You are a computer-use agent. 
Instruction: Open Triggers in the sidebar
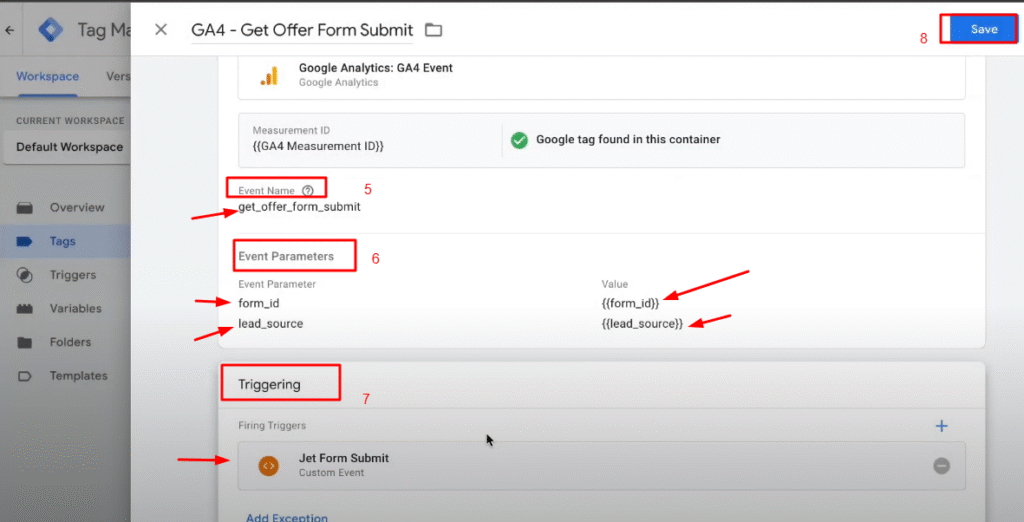(65, 275)
